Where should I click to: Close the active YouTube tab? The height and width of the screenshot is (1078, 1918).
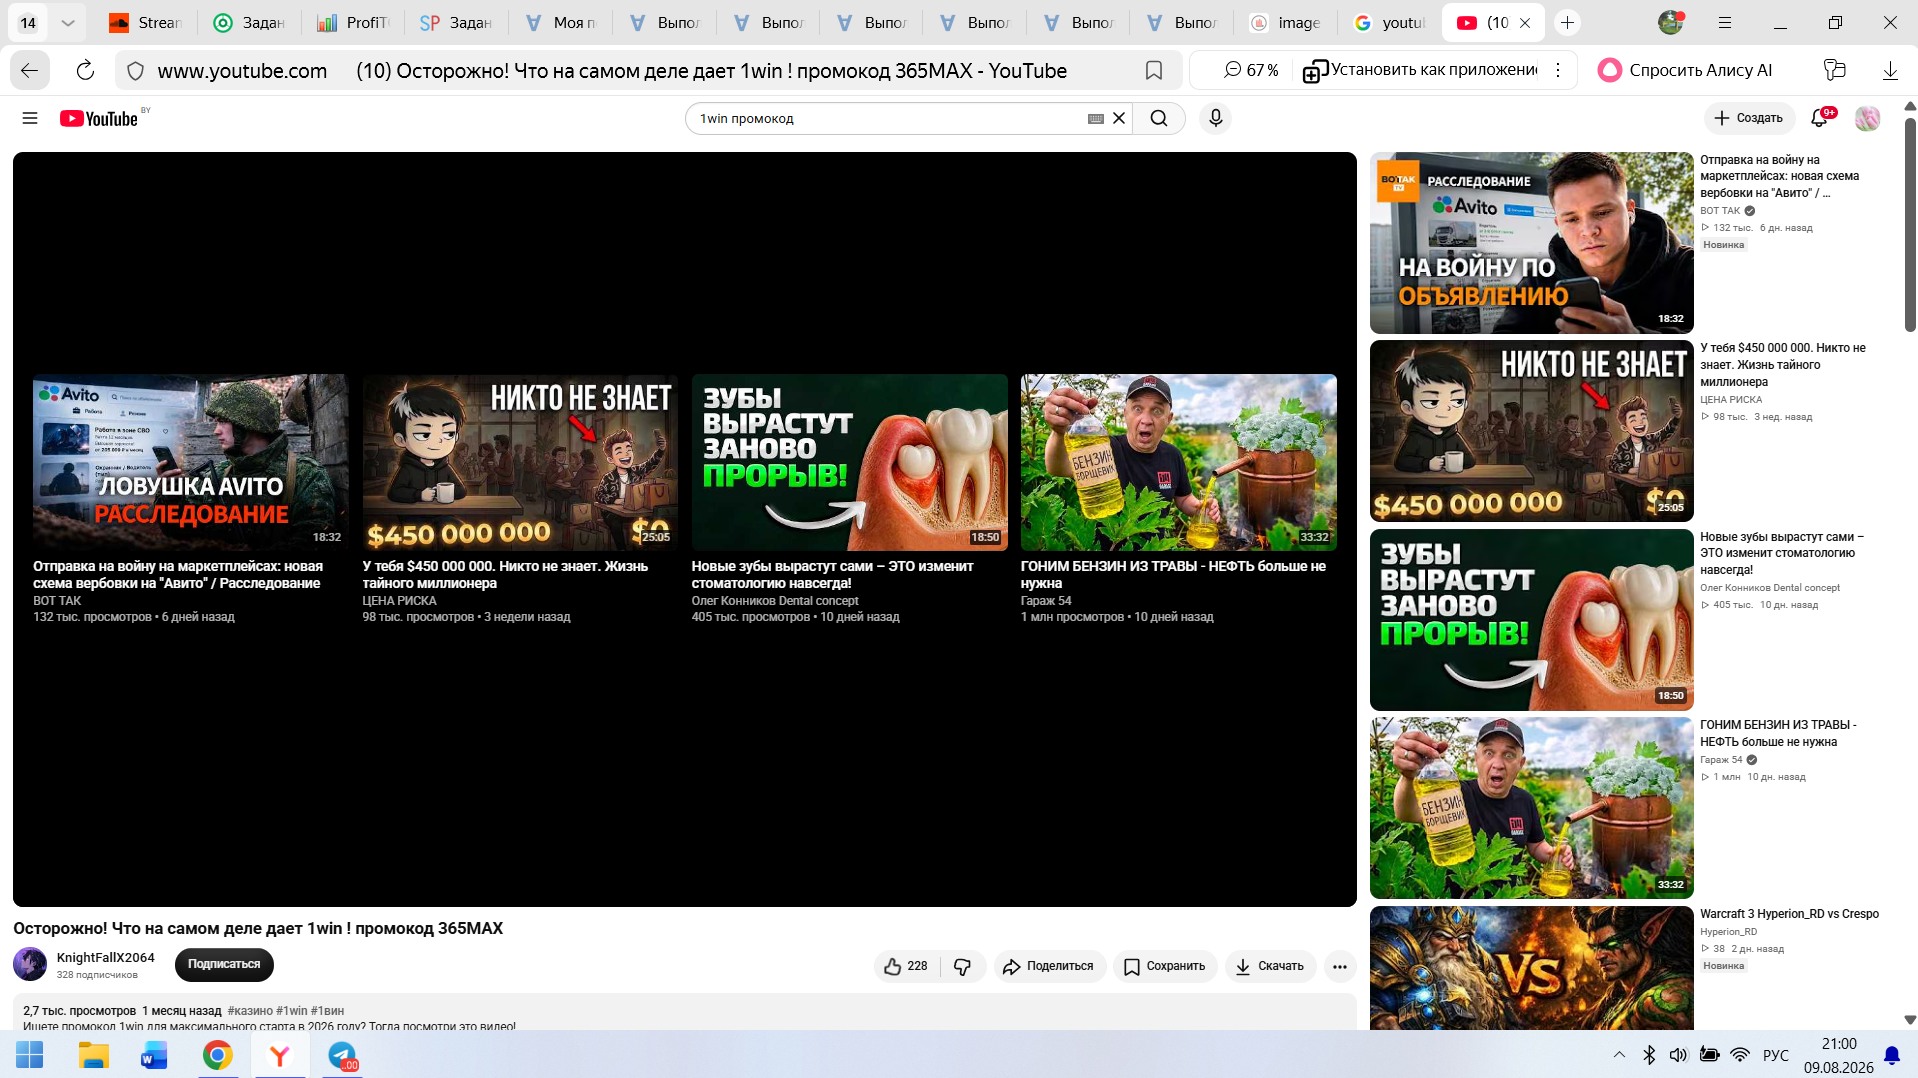click(1525, 22)
